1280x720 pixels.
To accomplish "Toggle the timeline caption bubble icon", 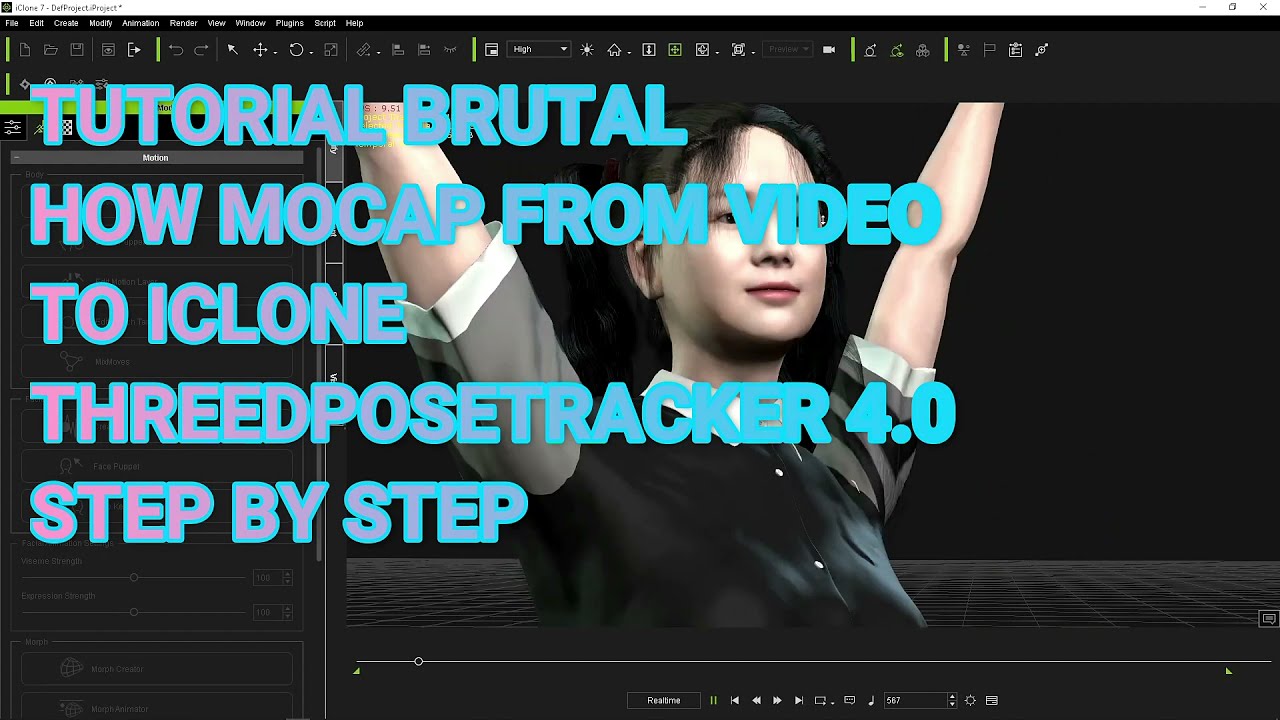I will [x=850, y=700].
